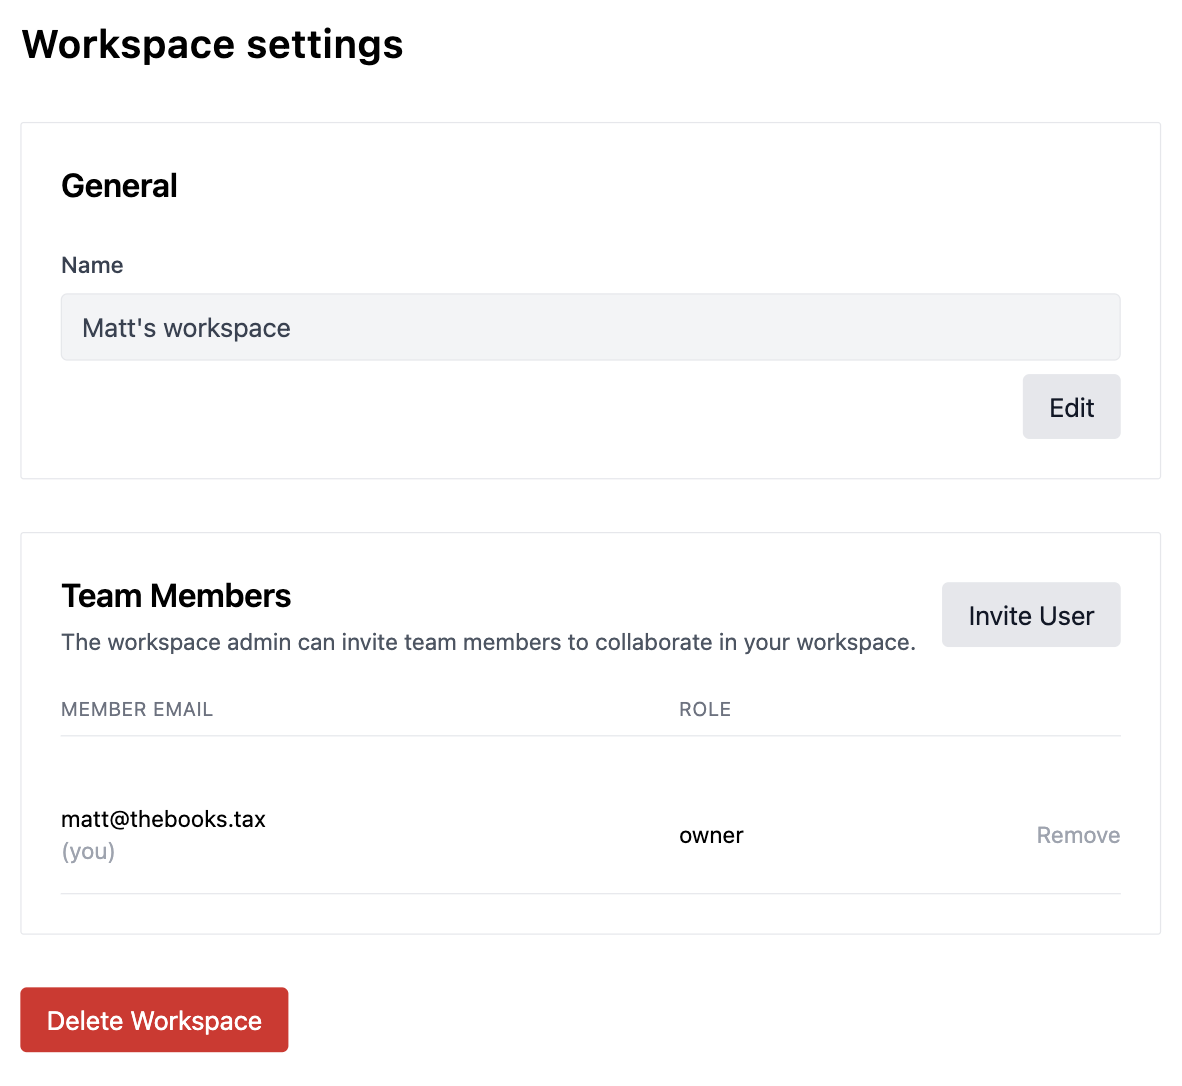
Task: Click the Name field label
Action: 92,265
